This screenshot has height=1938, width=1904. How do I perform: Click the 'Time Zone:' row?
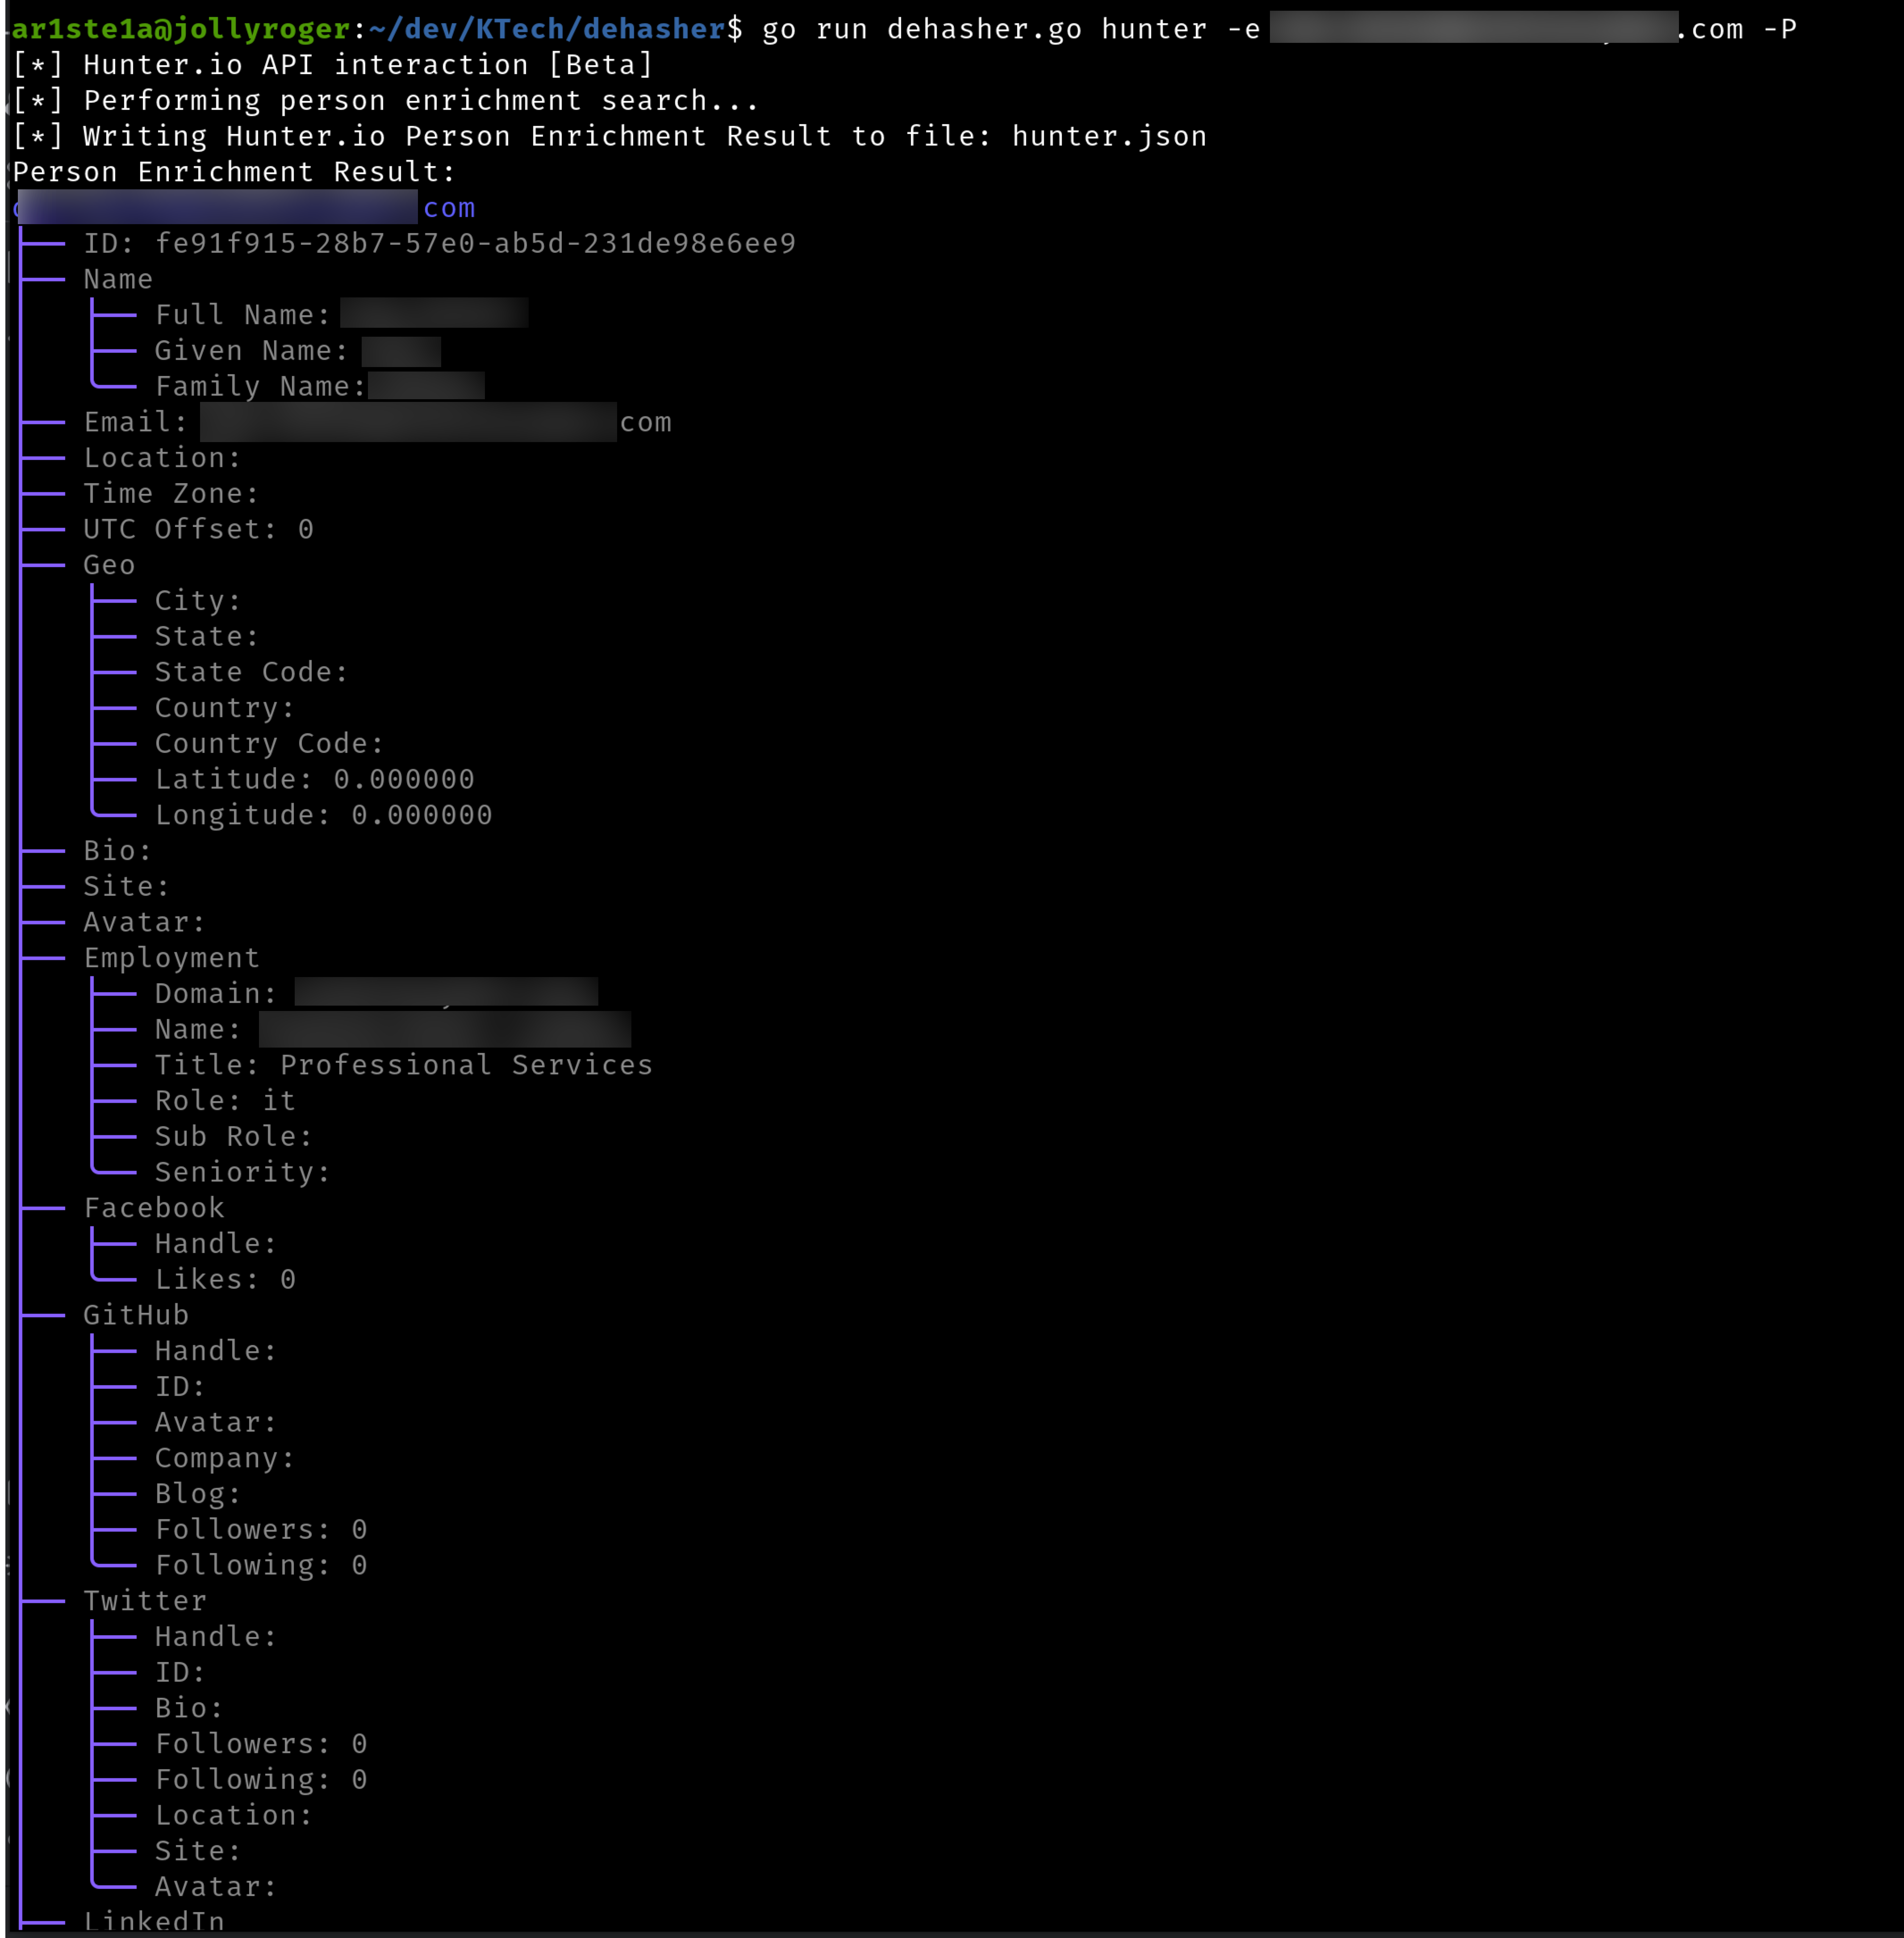[x=171, y=493]
